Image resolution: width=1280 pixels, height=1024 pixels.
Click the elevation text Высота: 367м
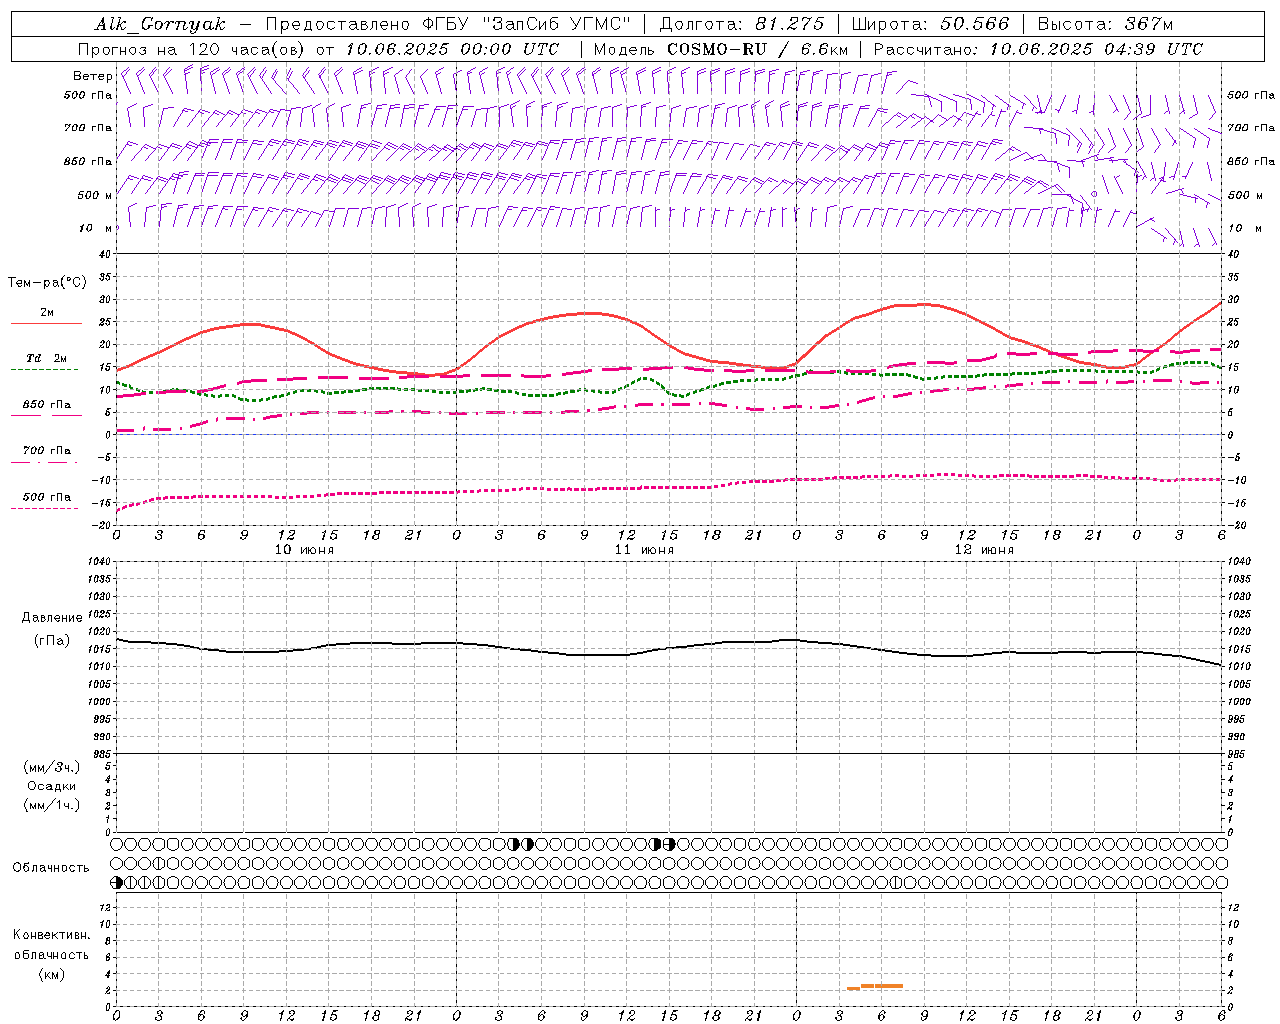point(1105,24)
